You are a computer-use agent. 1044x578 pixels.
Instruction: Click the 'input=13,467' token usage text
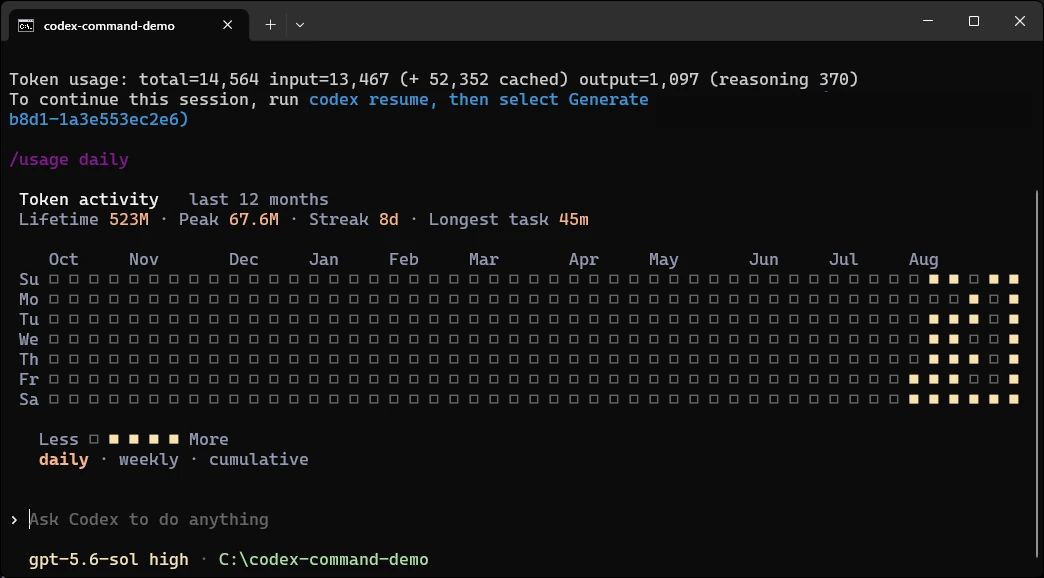tap(329, 80)
